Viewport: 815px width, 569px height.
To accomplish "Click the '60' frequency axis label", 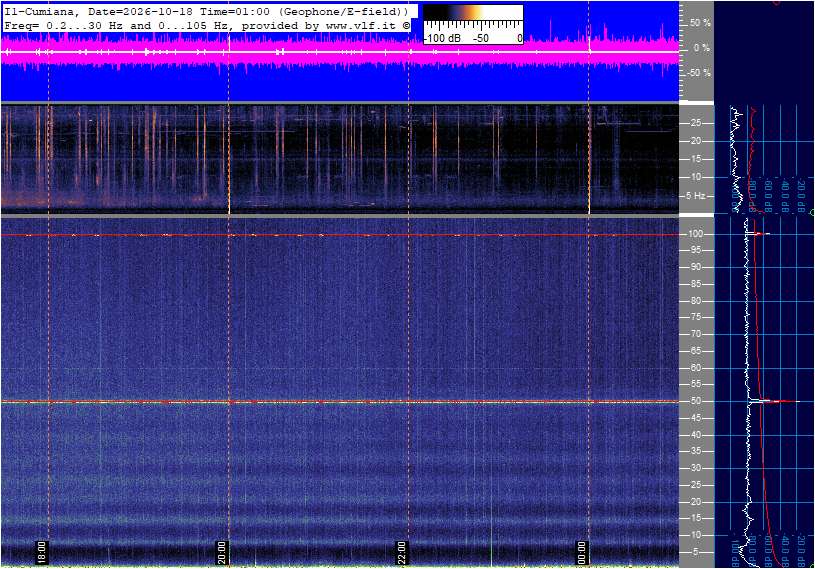I will 695,368.
